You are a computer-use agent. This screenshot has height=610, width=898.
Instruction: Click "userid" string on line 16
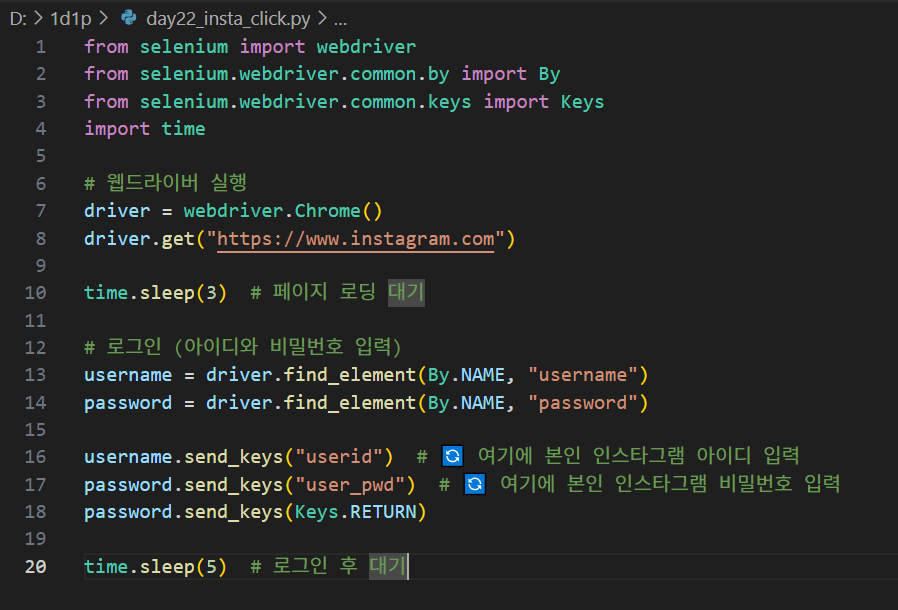tap(339, 456)
